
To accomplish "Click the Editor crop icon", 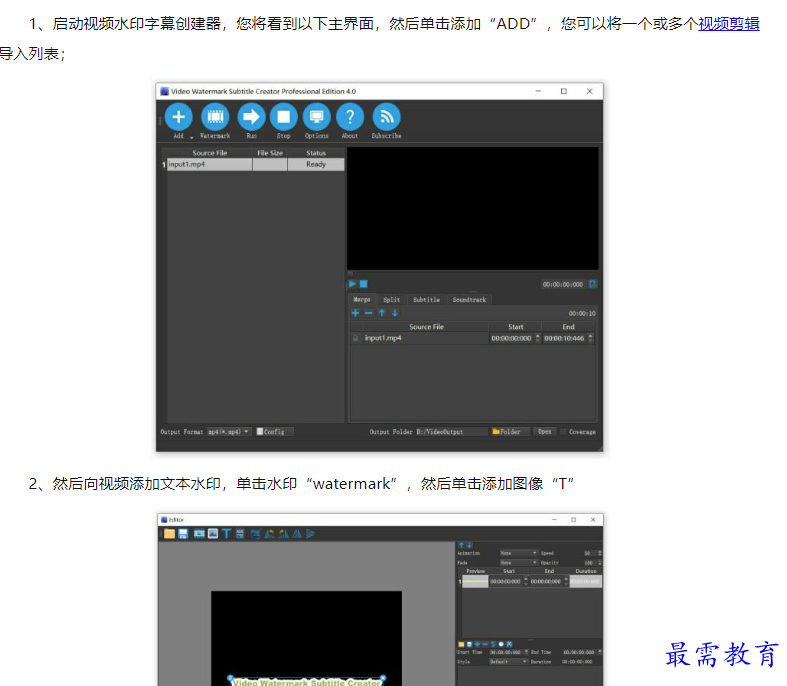I will click(256, 534).
